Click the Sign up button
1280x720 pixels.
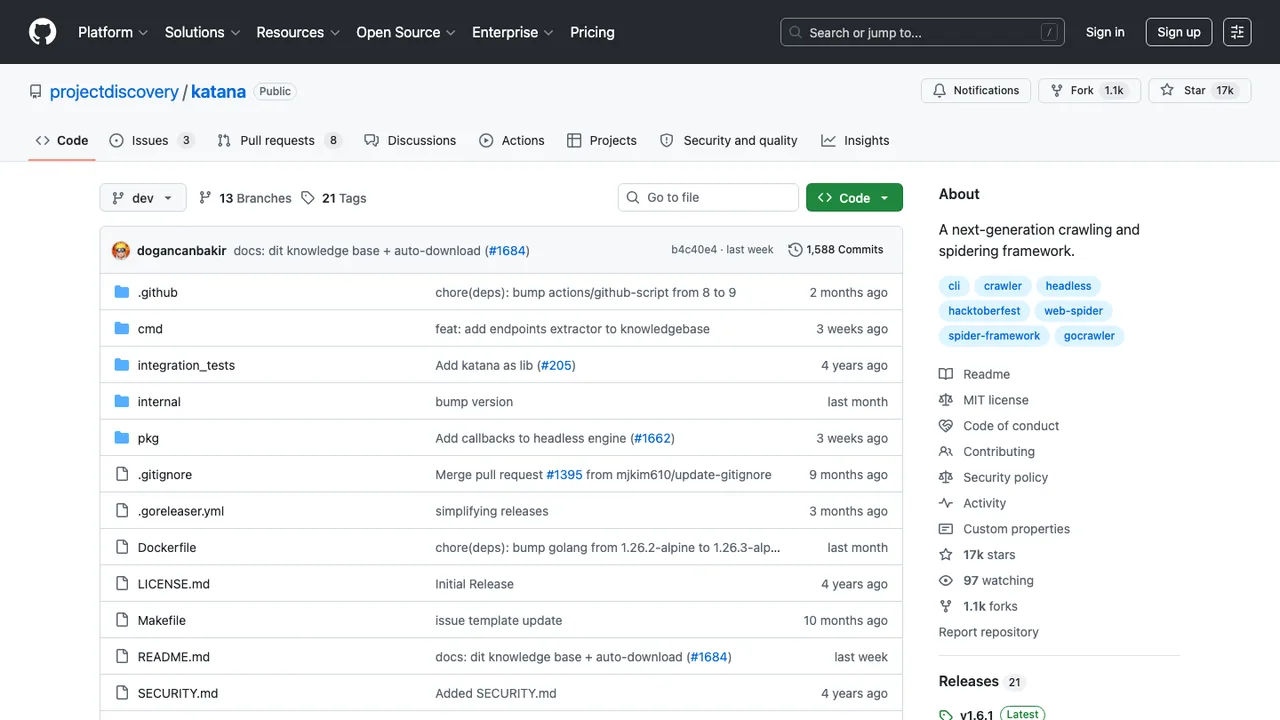[1179, 32]
